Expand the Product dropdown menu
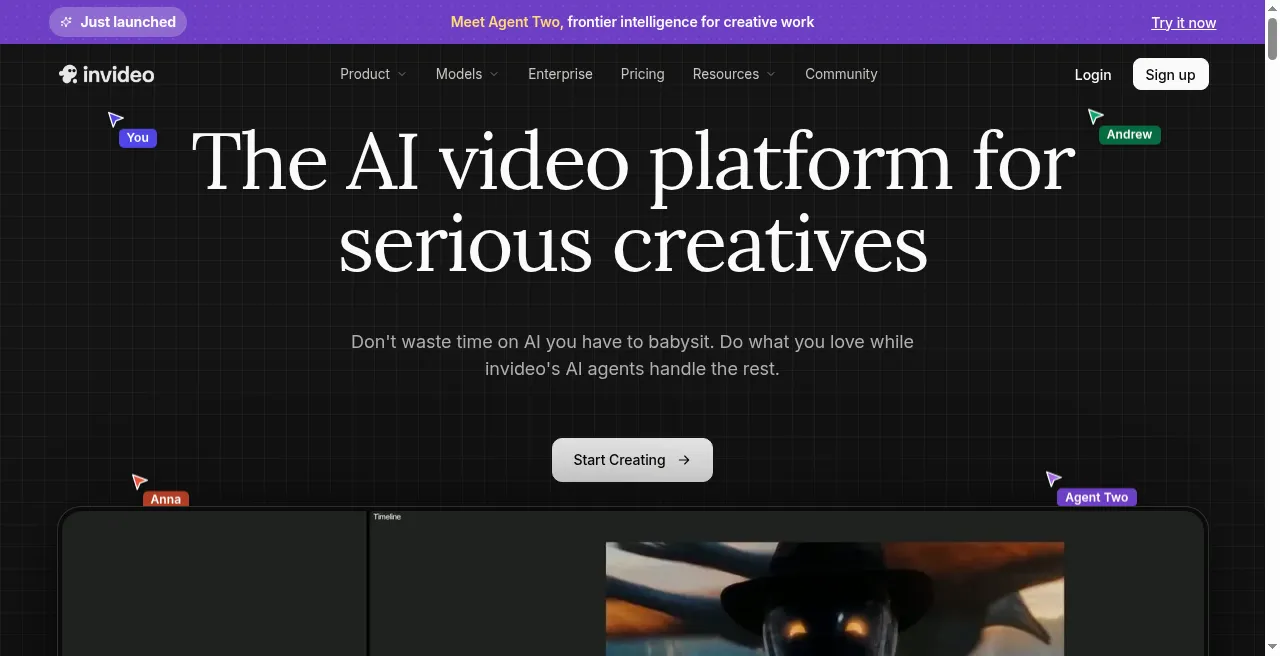The height and width of the screenshot is (656, 1280). [x=373, y=74]
